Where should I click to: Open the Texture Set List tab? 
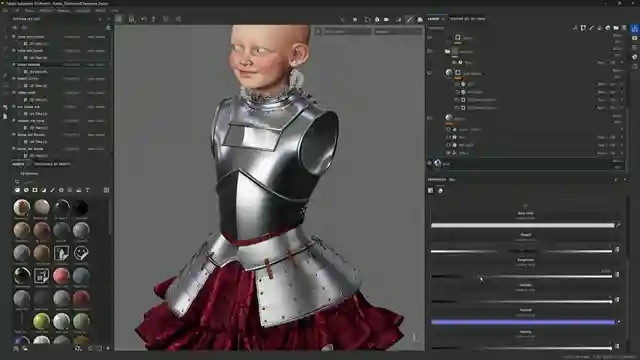(26, 19)
